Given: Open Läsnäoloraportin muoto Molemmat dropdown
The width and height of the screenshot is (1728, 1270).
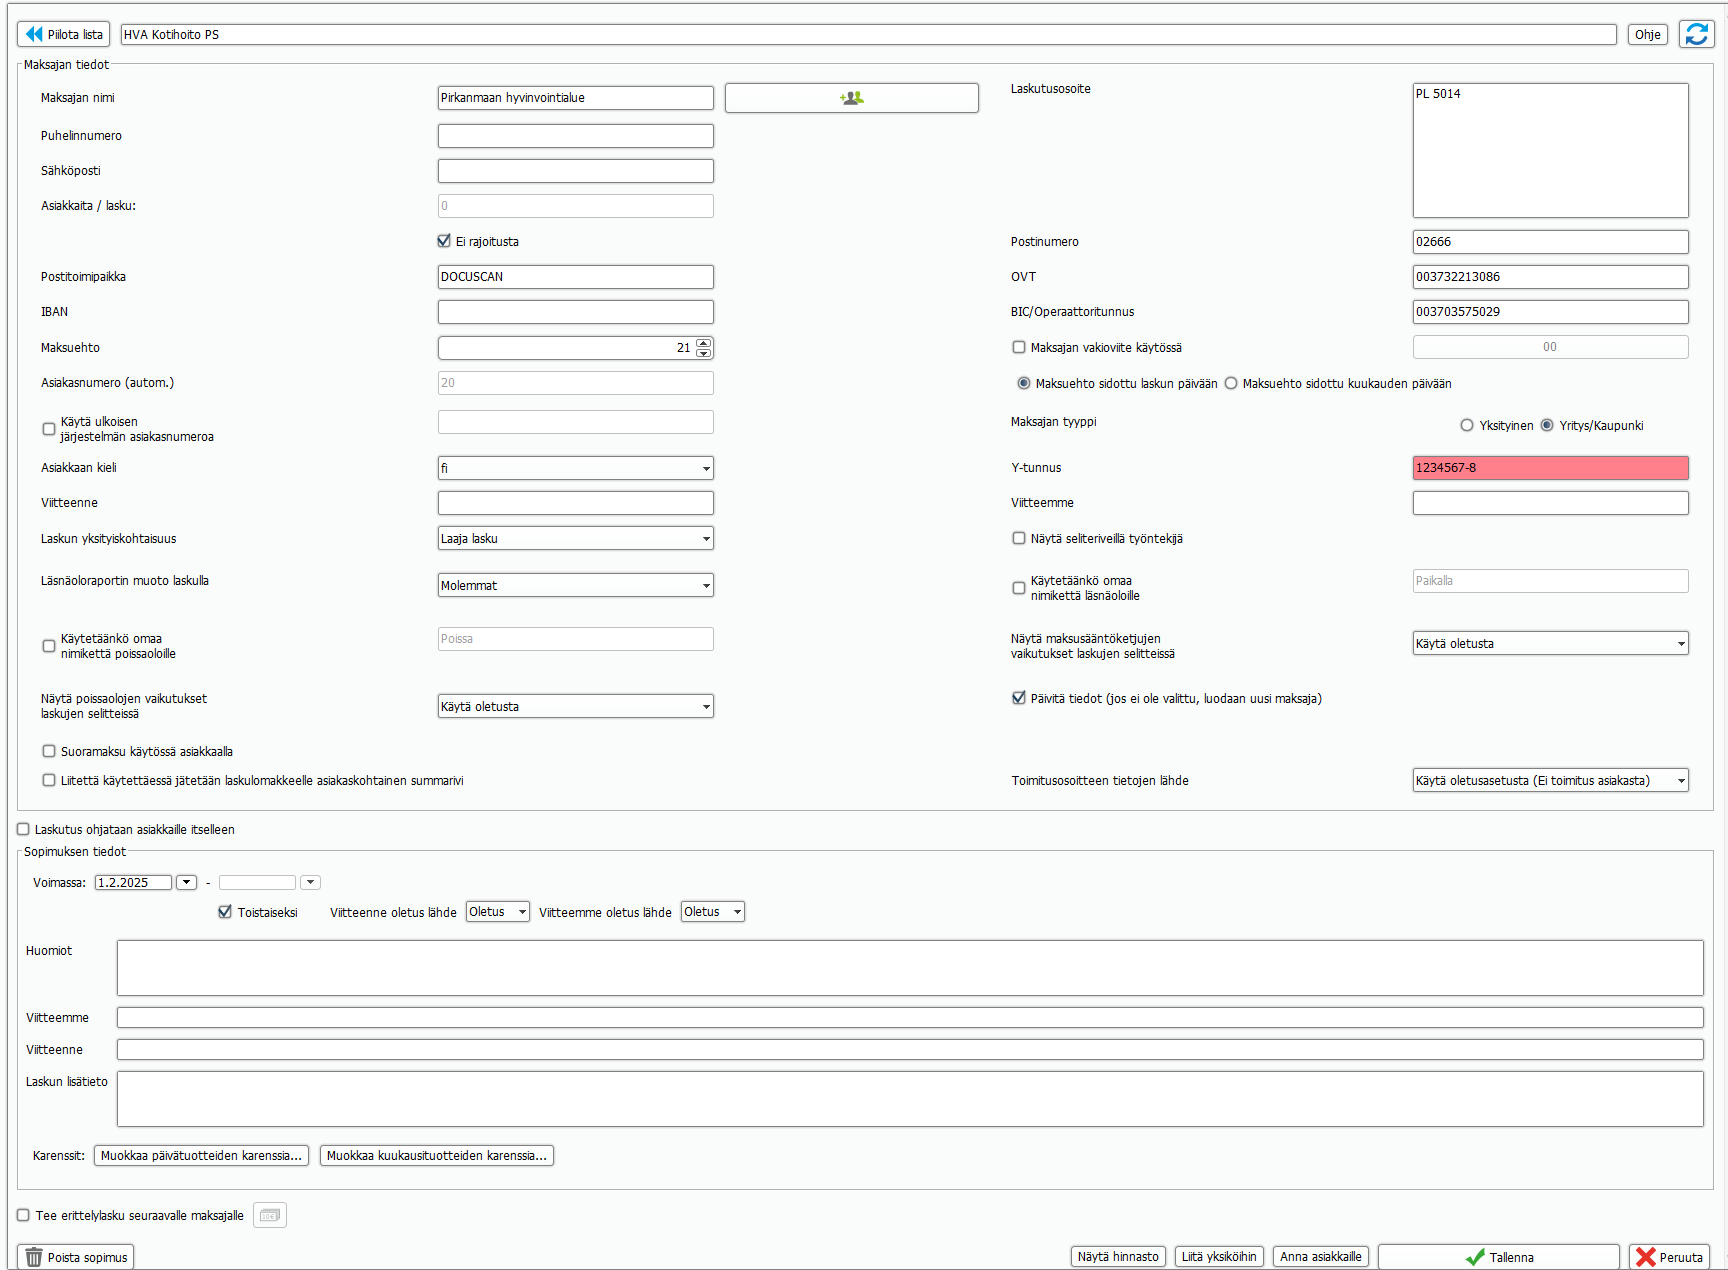Looking at the screenshot, I should tap(575, 585).
